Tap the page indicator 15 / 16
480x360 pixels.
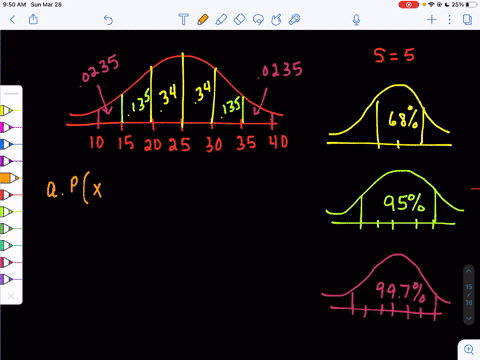(469, 295)
